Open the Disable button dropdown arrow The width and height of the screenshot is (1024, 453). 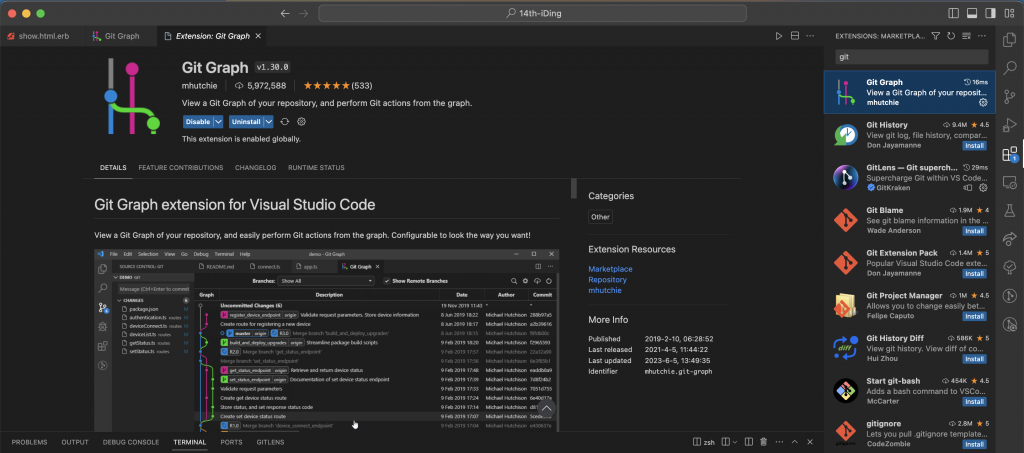tap(219, 122)
